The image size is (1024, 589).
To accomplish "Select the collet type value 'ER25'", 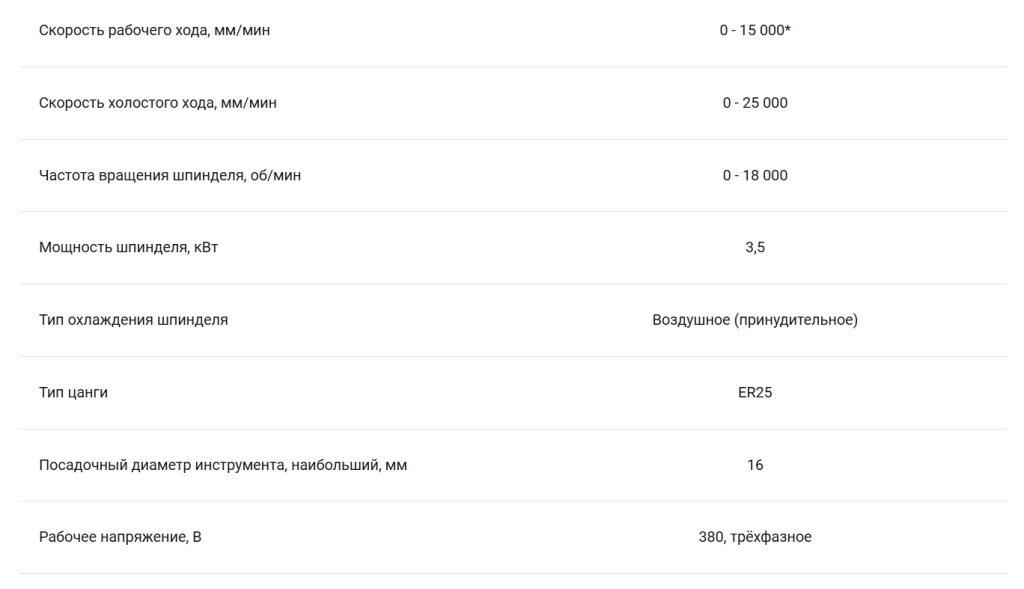I will point(755,392).
